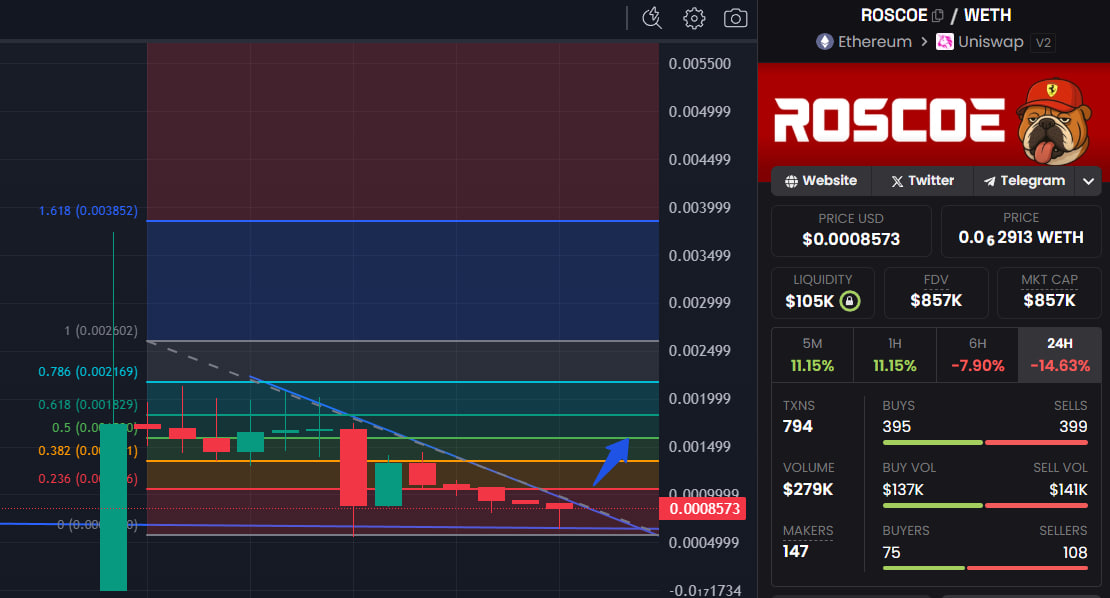Click the X logo on Twitter button
This screenshot has height=598, width=1110.
pyautogui.click(x=897, y=181)
